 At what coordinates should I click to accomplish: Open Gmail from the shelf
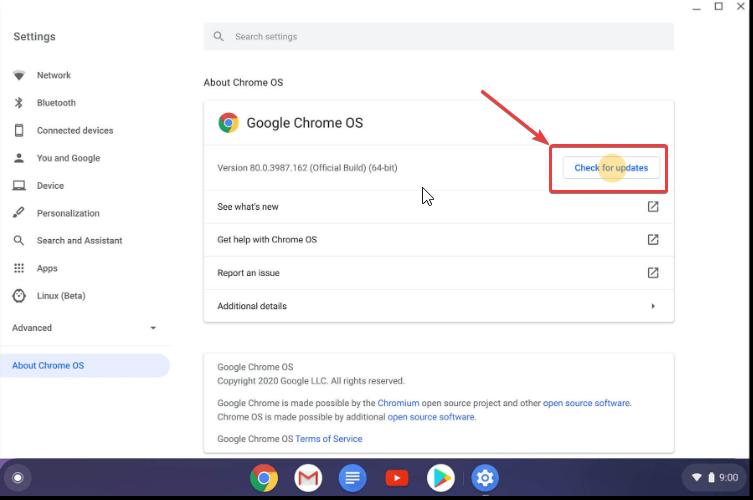tap(308, 478)
